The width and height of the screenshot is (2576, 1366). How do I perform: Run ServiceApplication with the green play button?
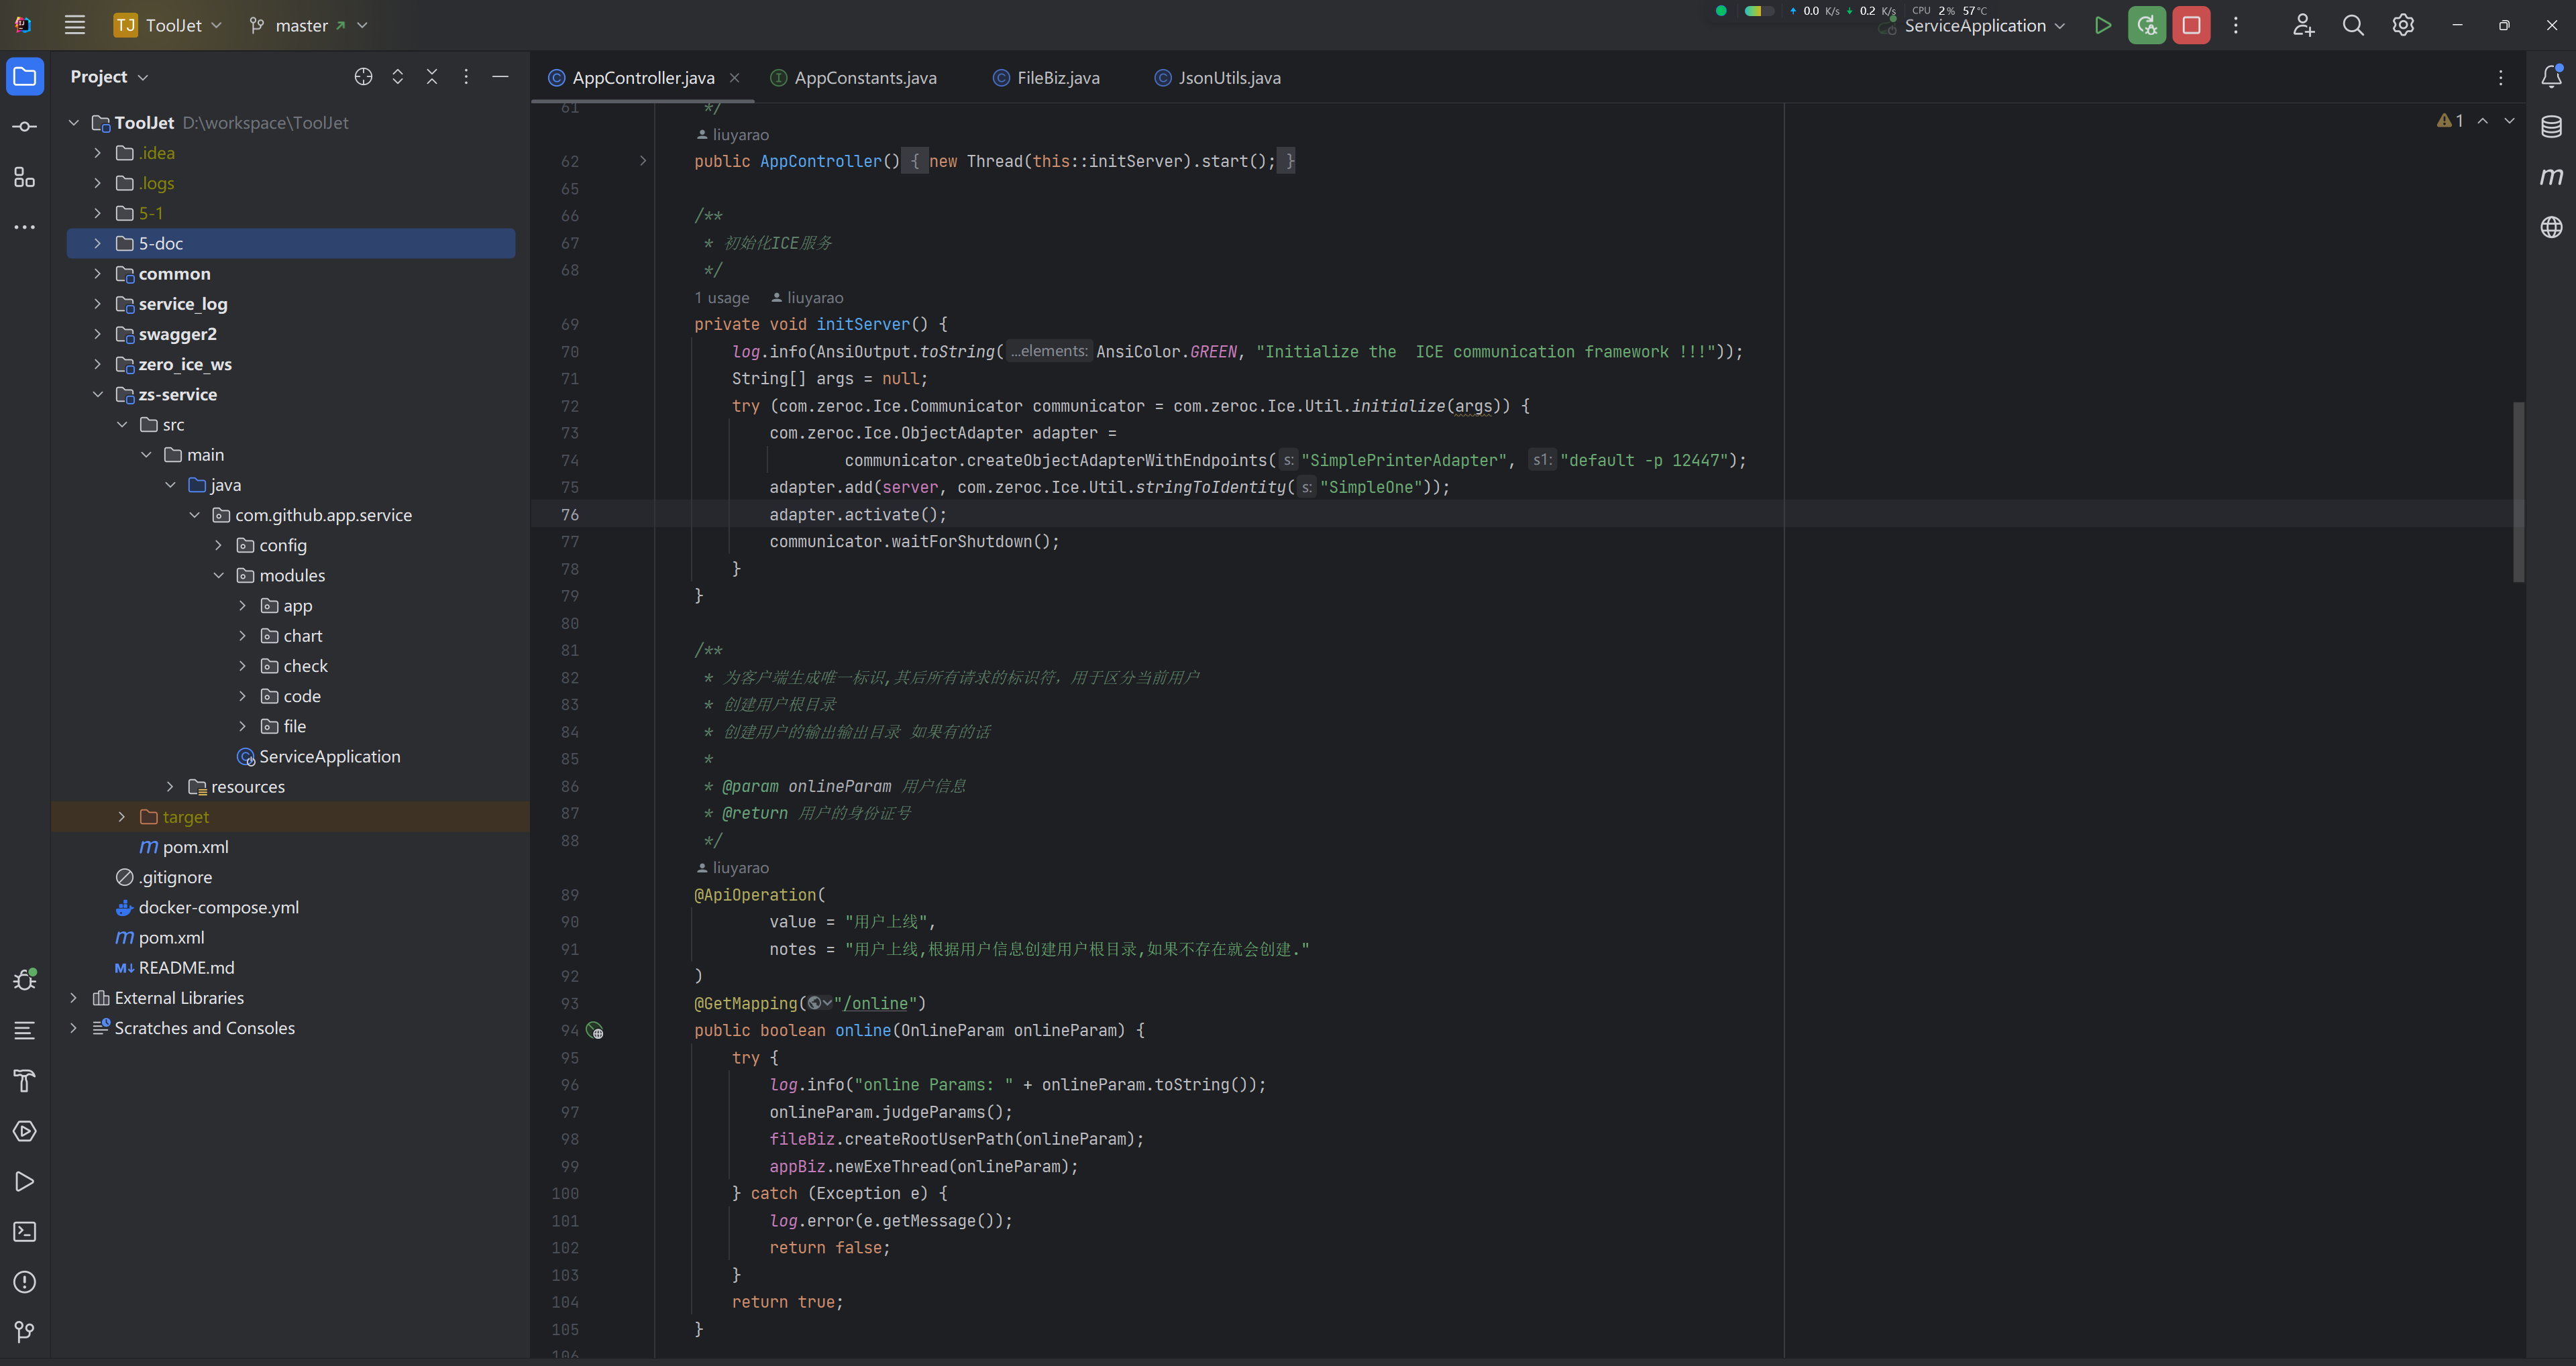(2103, 25)
